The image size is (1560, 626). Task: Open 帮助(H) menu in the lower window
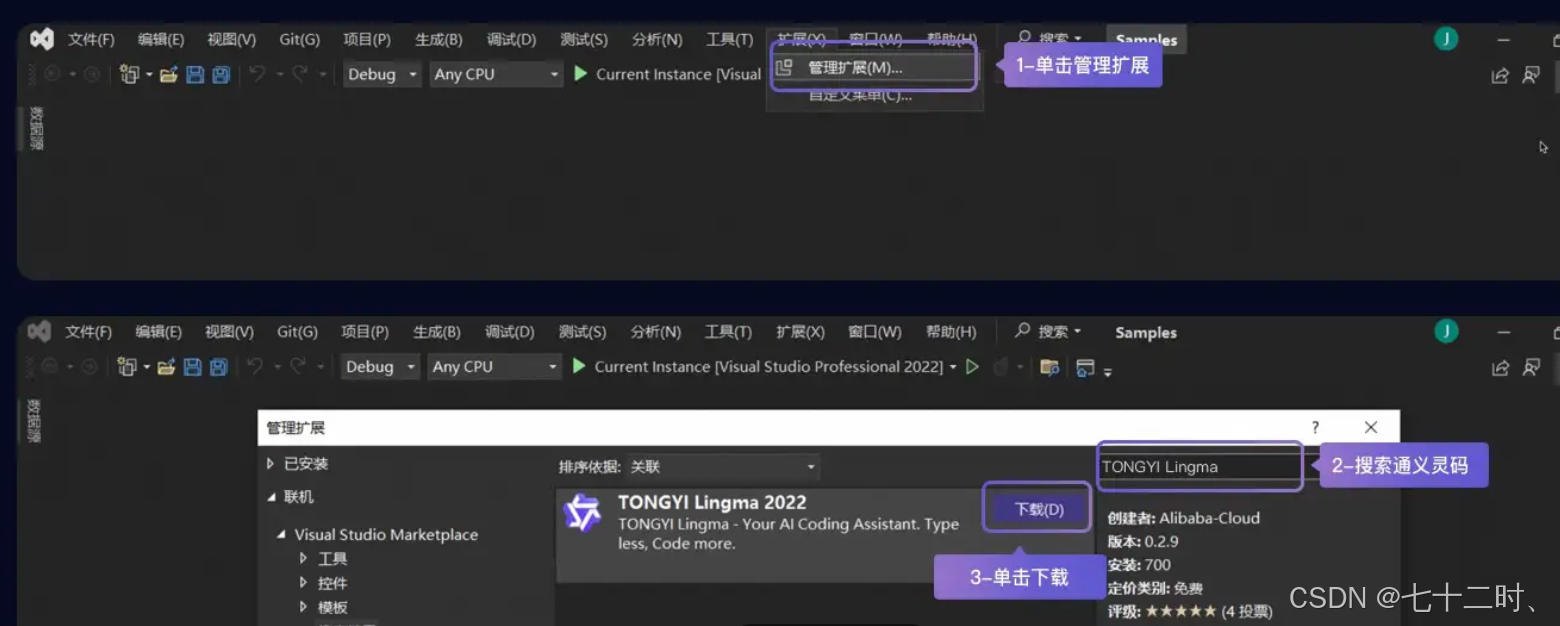[951, 332]
